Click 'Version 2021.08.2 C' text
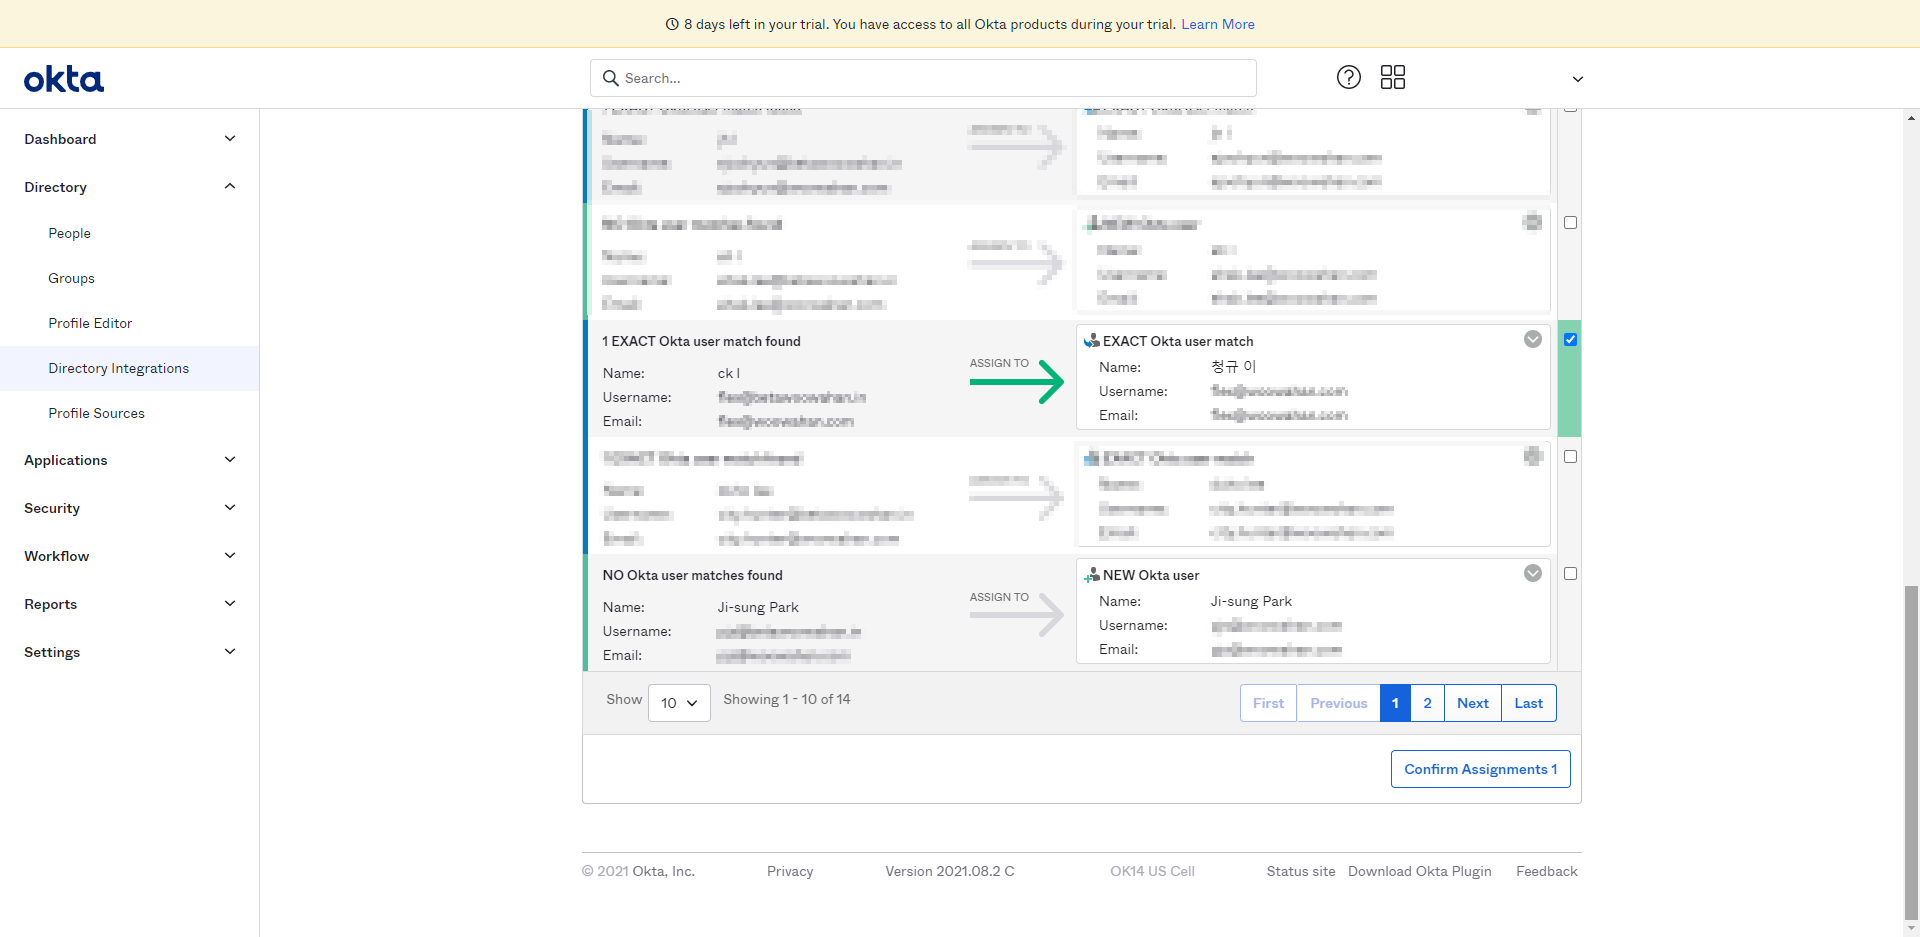Viewport: 1920px width, 937px height. pyautogui.click(x=949, y=871)
